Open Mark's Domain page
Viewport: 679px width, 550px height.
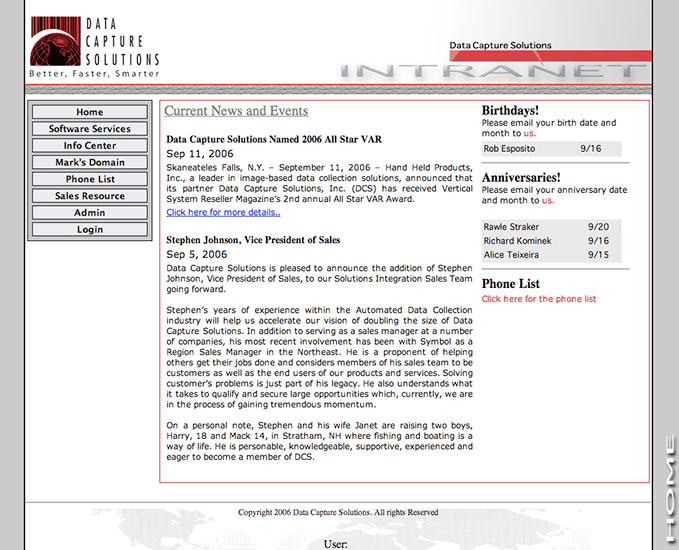pos(90,162)
